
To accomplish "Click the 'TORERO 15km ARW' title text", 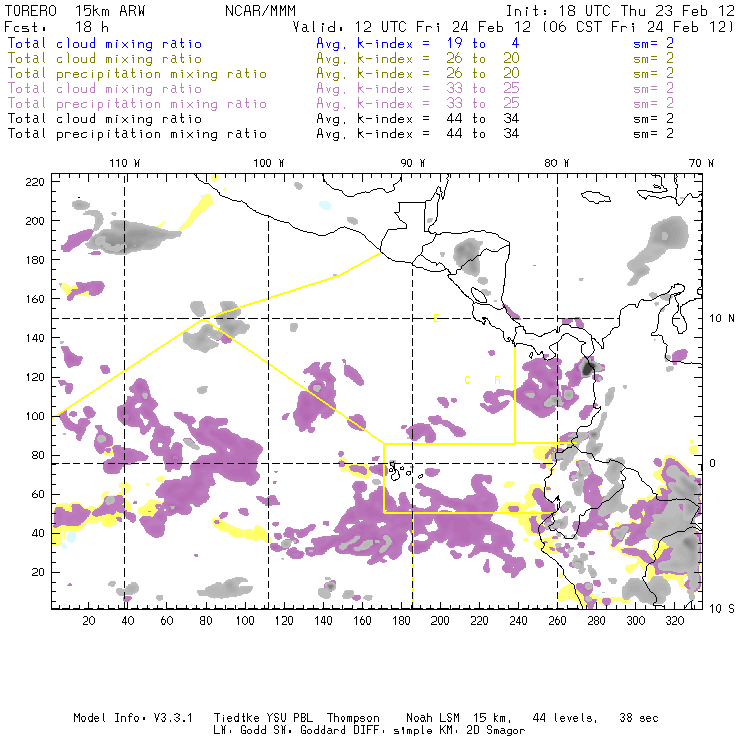I will [x=75, y=11].
